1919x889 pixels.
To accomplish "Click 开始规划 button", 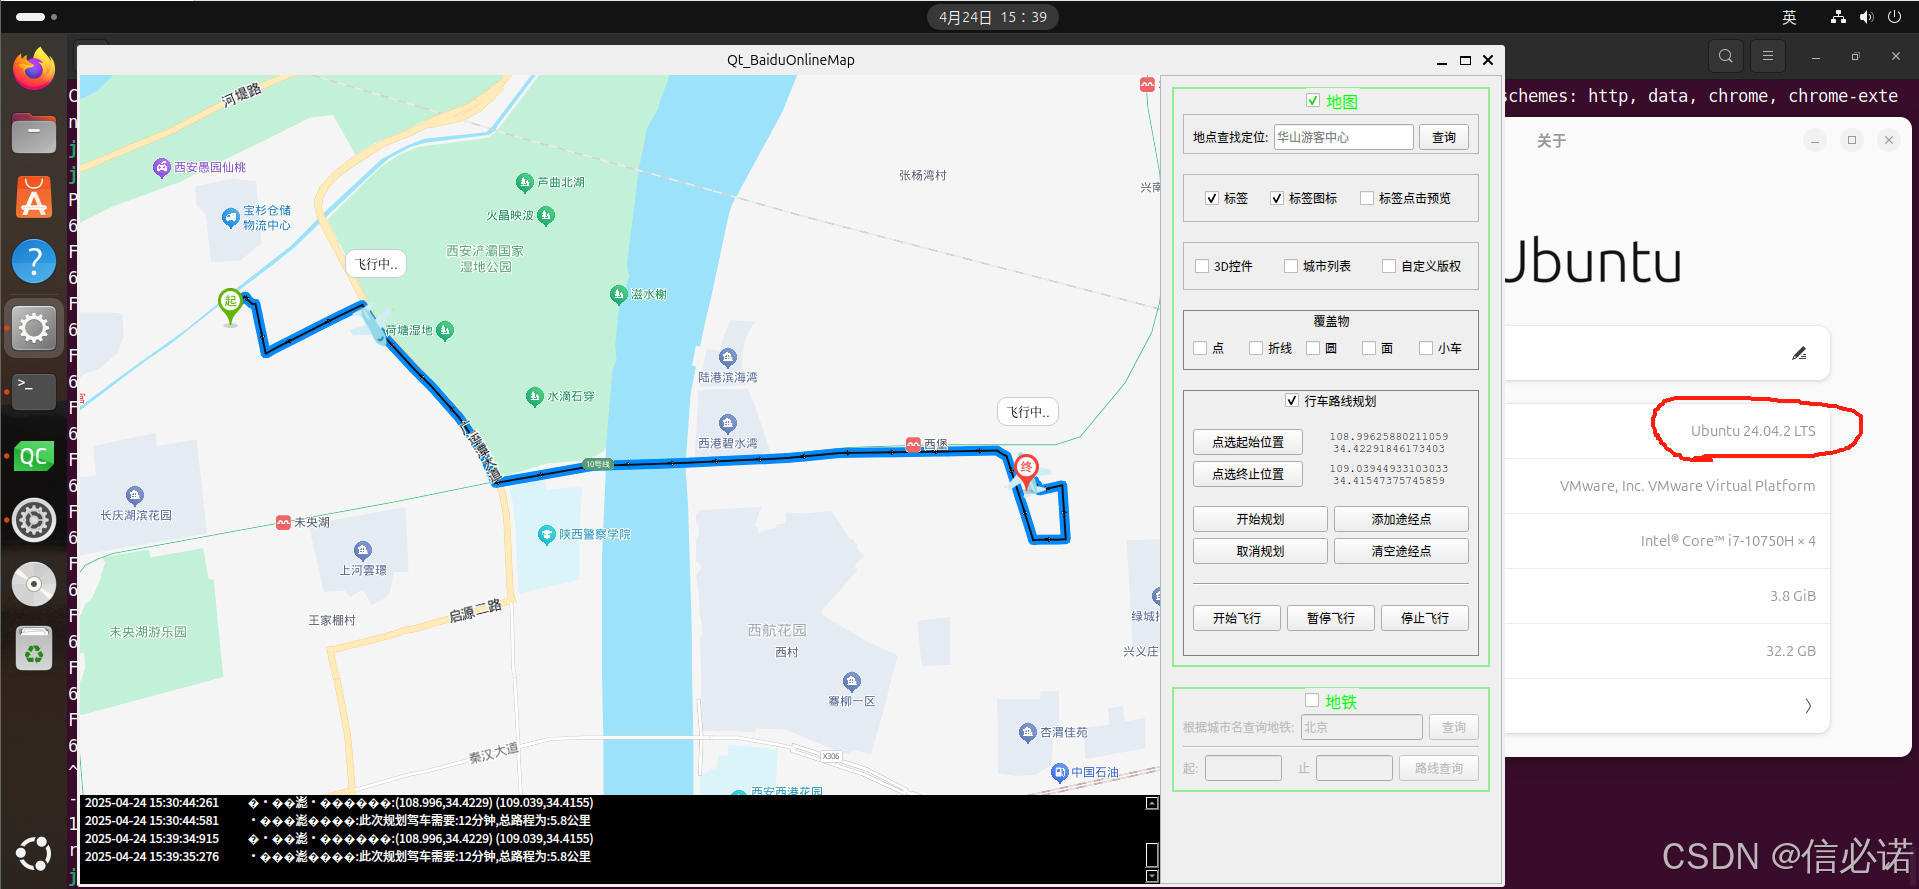I will point(1260,519).
